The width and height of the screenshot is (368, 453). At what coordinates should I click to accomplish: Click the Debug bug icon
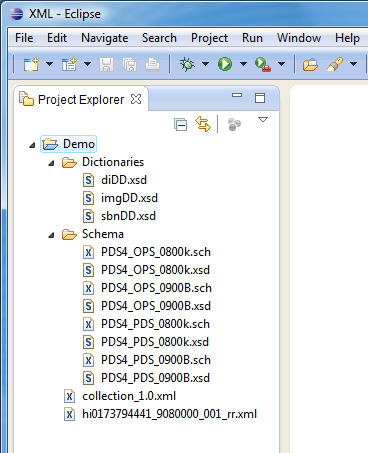coord(187,64)
